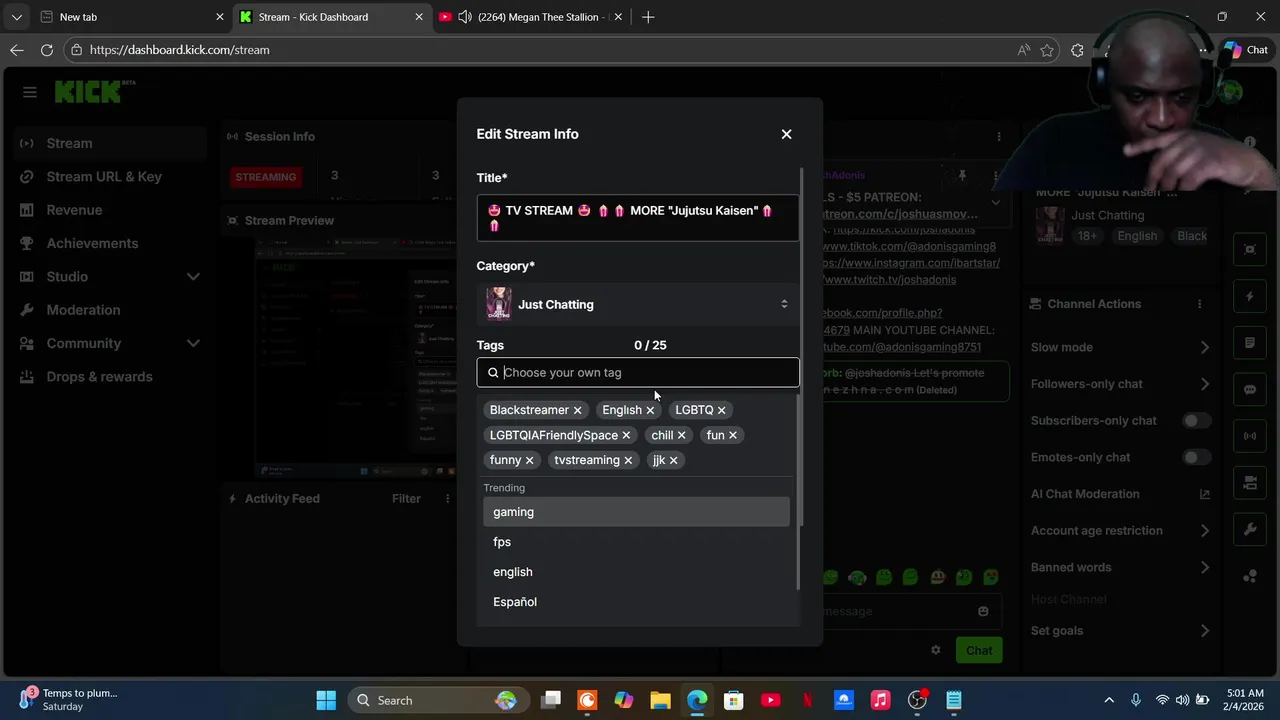Image resolution: width=1280 pixels, height=720 pixels.
Task: Remove the funny tag
Action: [529, 461]
